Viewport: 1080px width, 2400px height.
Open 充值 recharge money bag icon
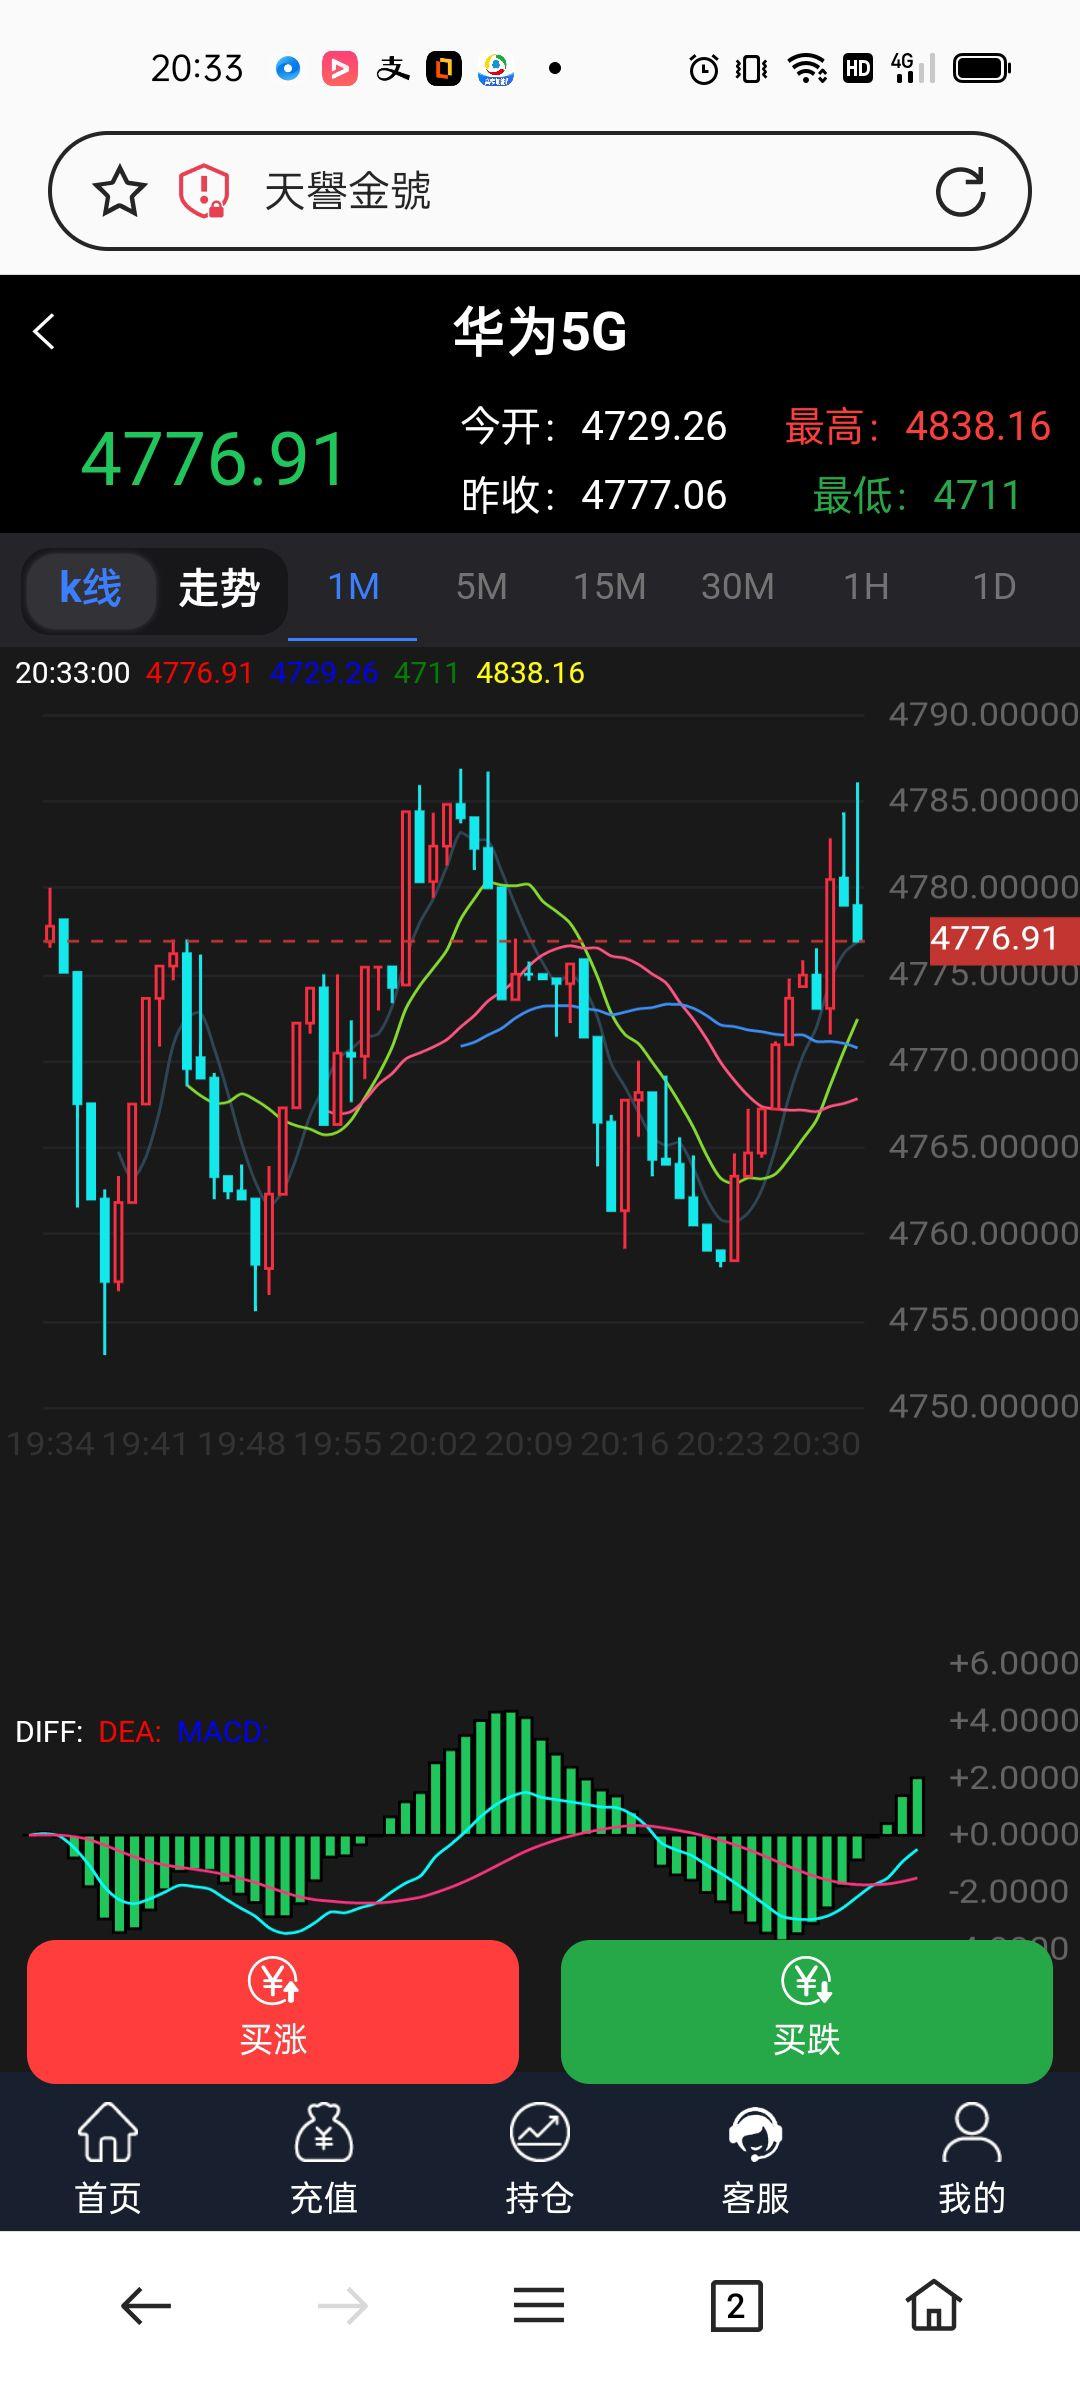(x=324, y=2158)
